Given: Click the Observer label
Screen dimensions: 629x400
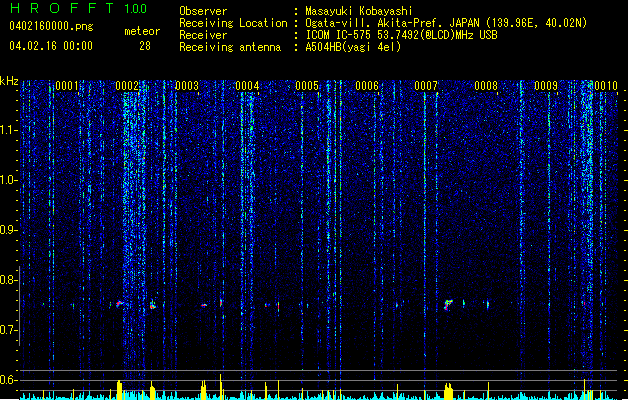Looking at the screenshot, I should [203, 11].
